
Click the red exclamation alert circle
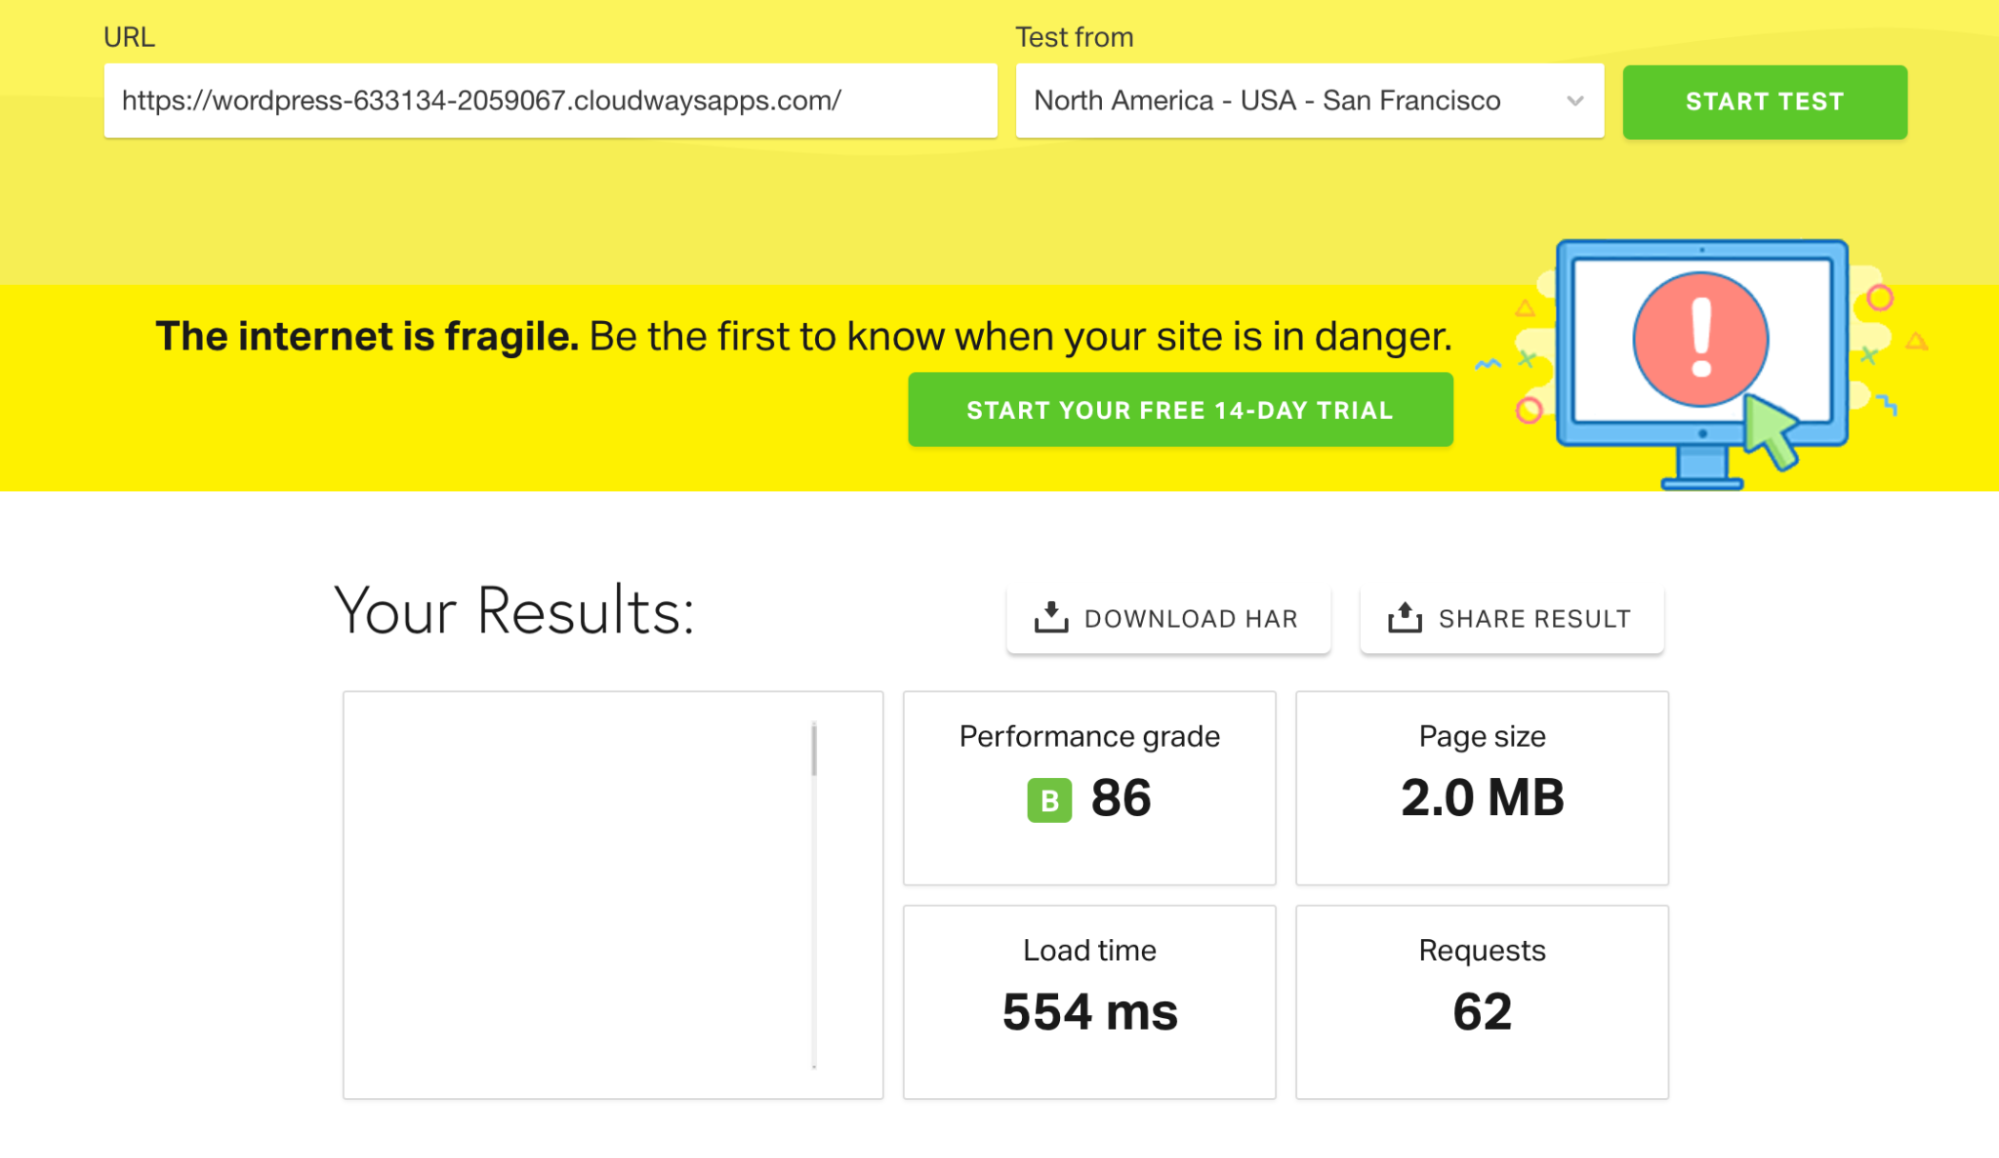(x=1700, y=340)
